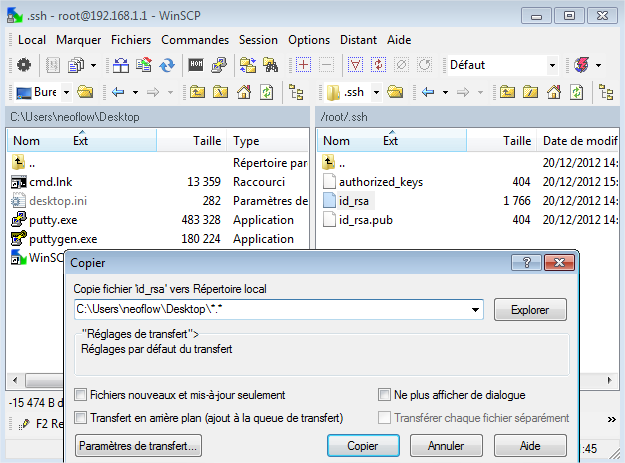Click local panel scrollbar left arrow
This screenshot has height=463, width=625.
pos(15,380)
